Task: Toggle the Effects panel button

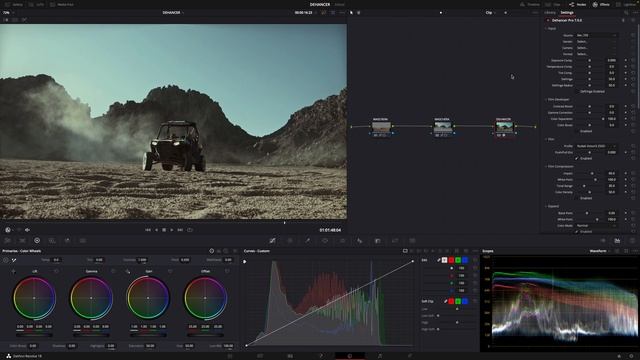Action: (x=601, y=4)
